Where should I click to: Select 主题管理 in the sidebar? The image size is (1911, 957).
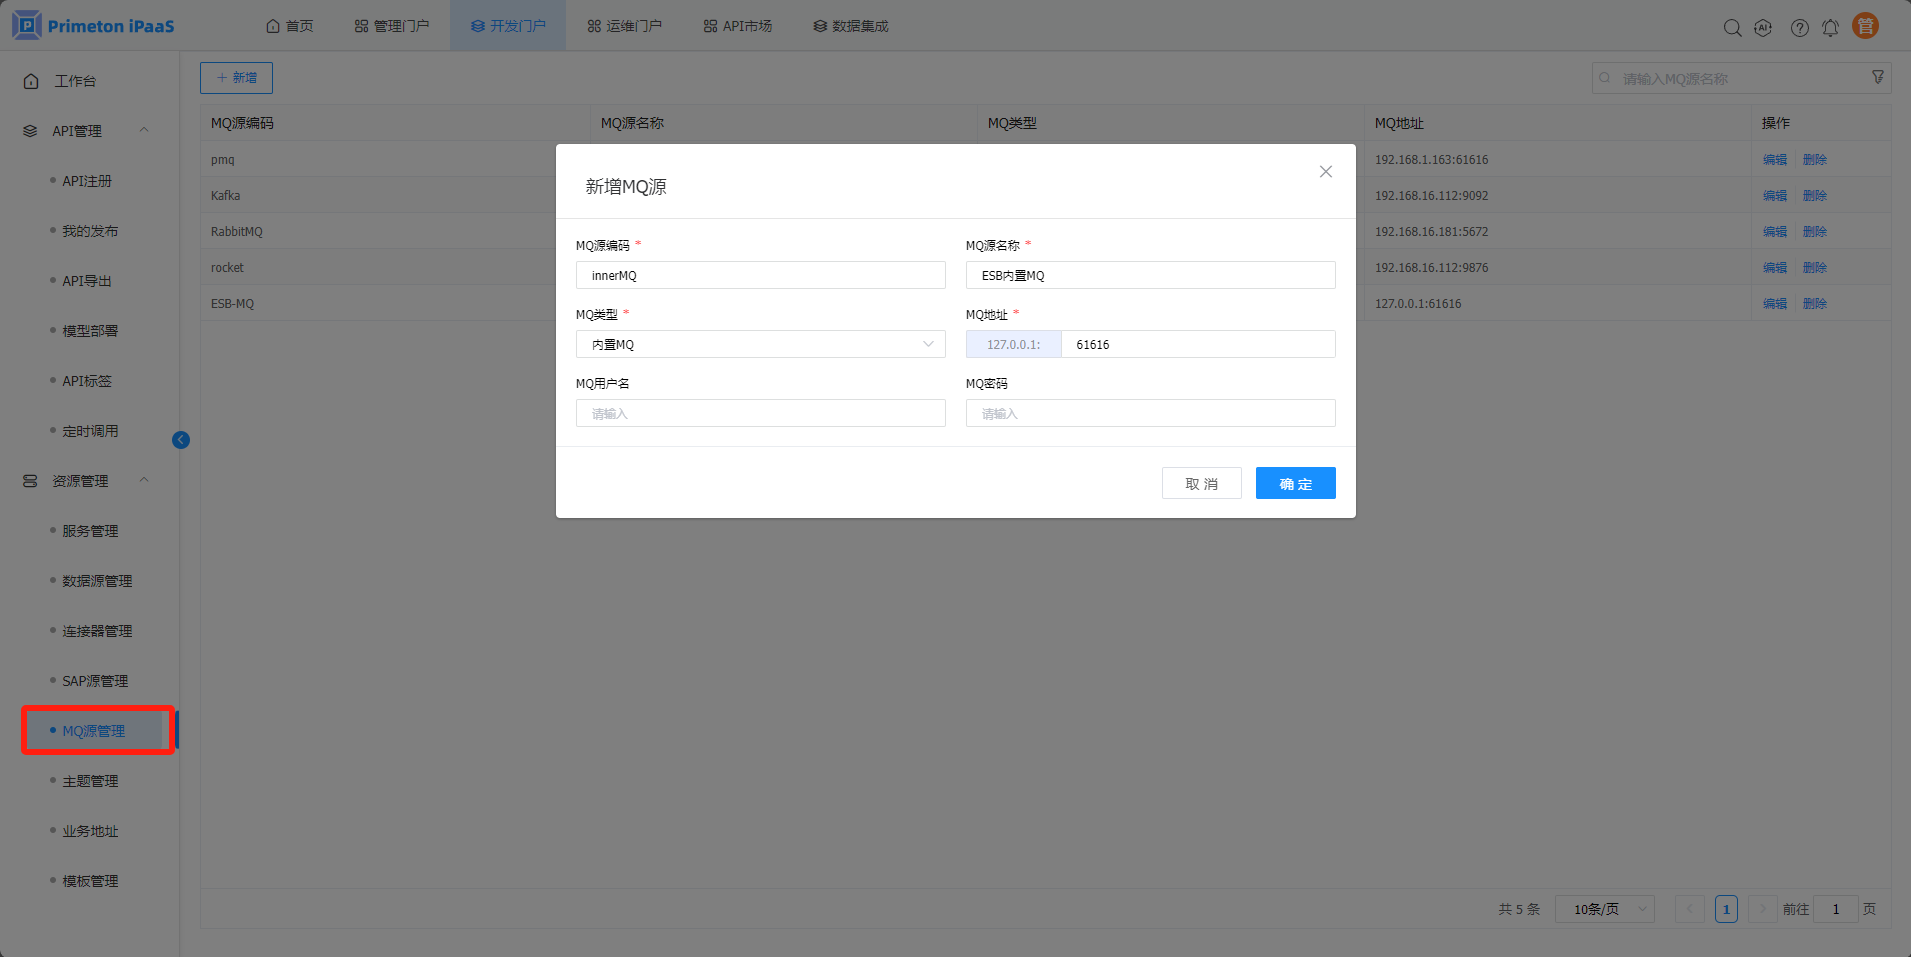(90, 781)
